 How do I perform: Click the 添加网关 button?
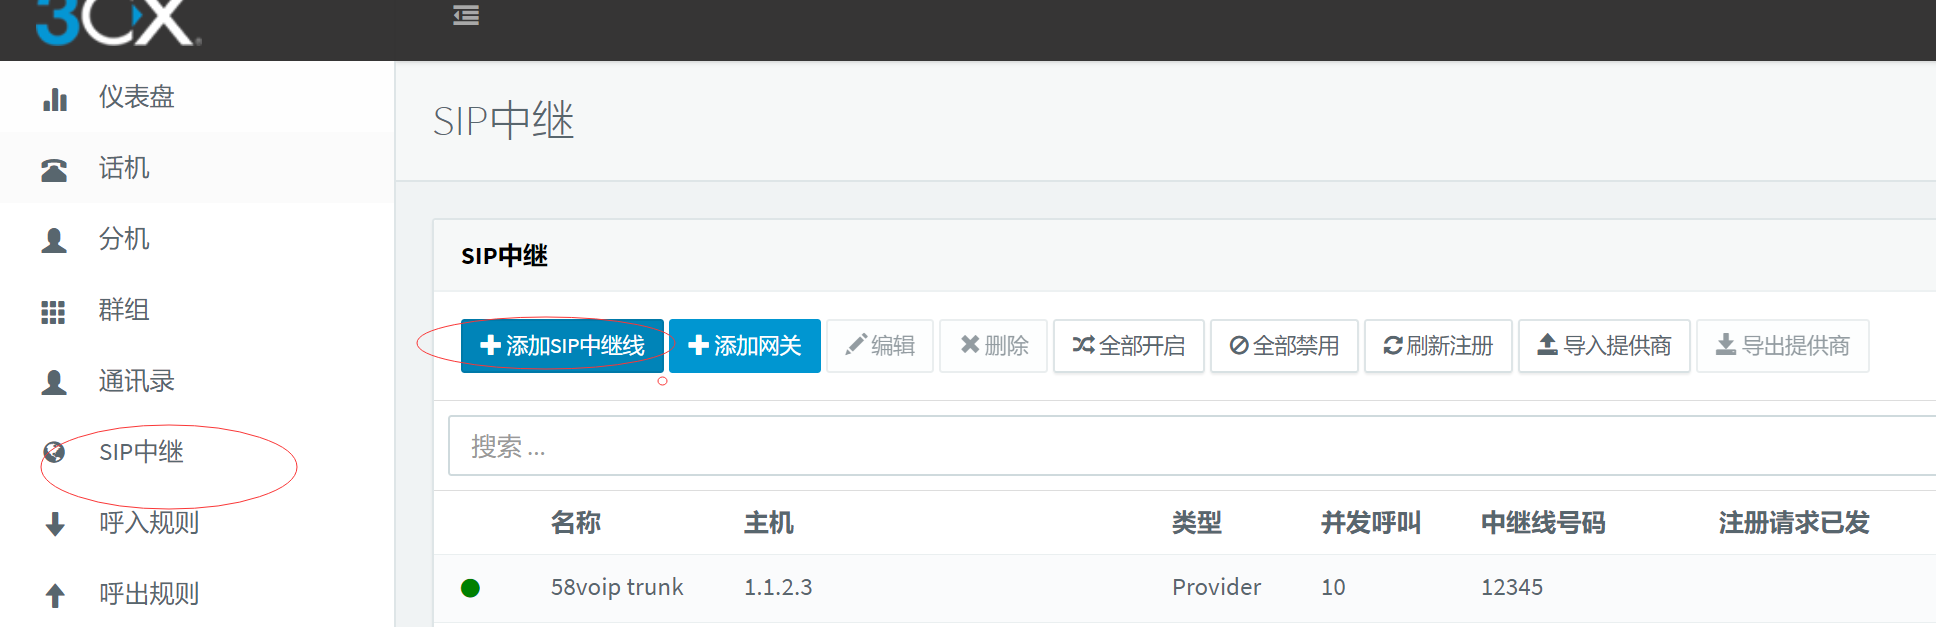745,346
